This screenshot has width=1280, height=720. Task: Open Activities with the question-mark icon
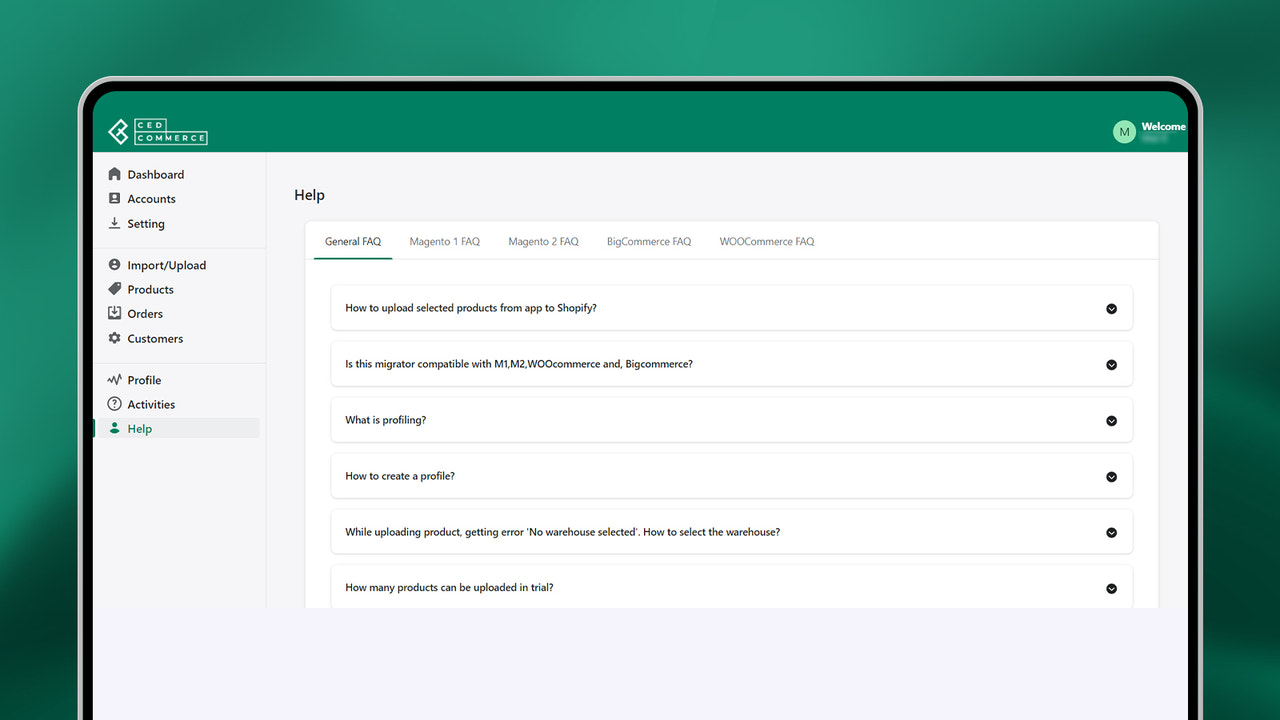pyautogui.click(x=115, y=404)
